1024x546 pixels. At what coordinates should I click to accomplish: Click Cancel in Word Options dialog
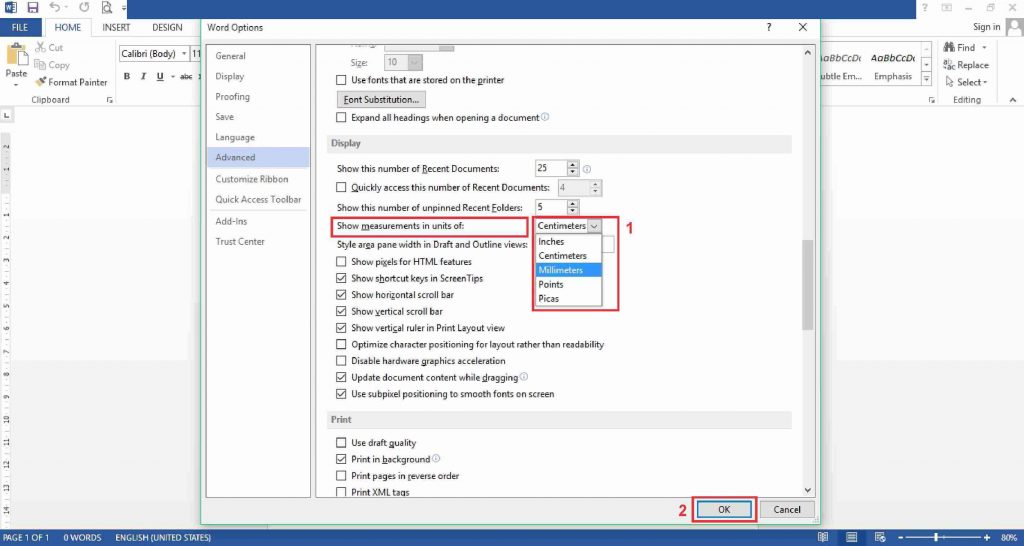click(787, 510)
